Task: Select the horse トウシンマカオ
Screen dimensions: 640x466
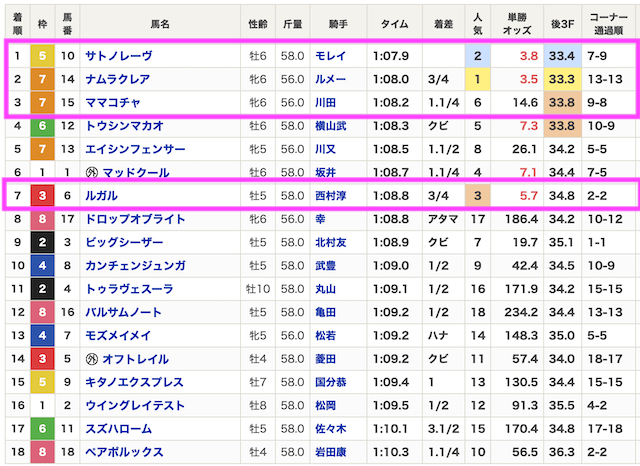Action: click(124, 126)
